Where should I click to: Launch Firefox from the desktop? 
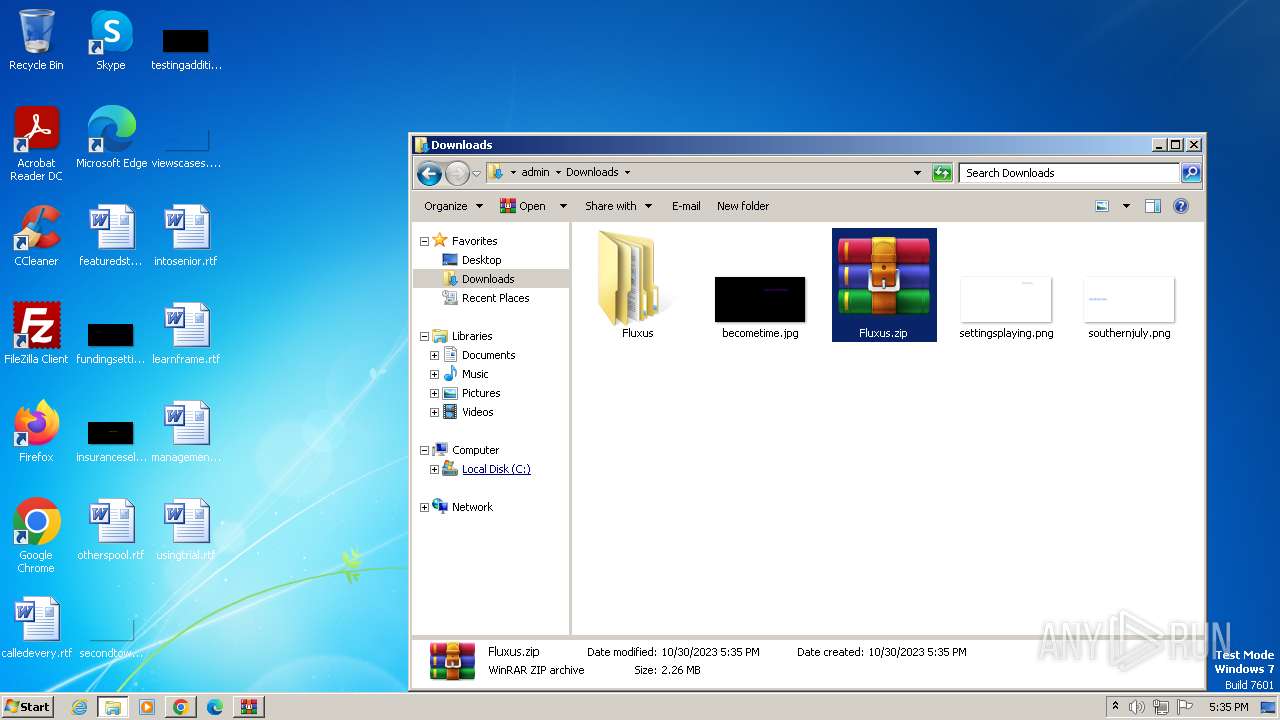point(36,432)
